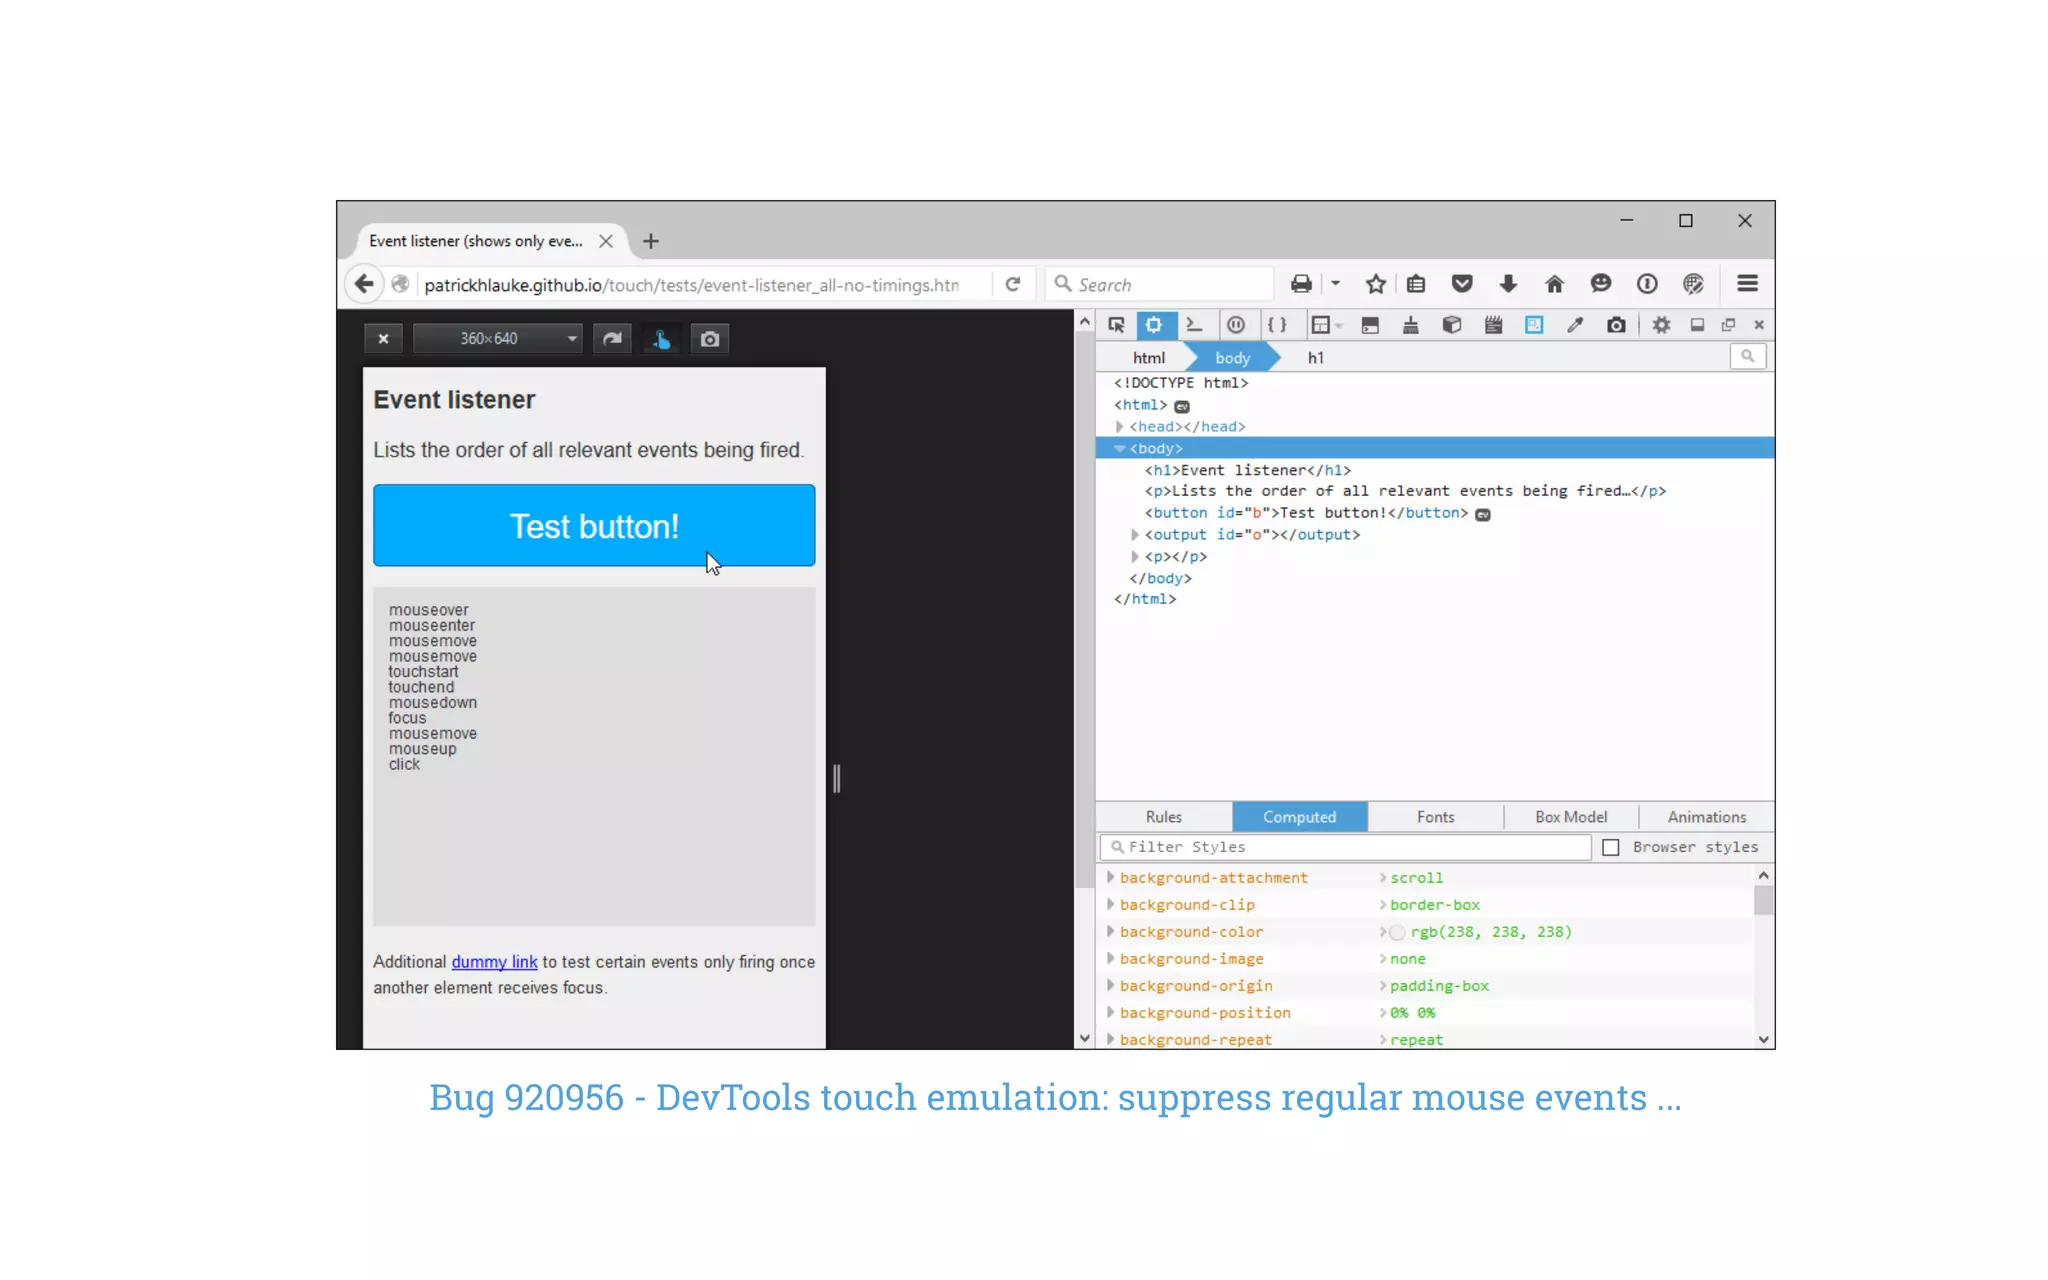This screenshot has width=2048, height=1280.
Task: Click event badge next to html tag
Action: [x=1182, y=406]
